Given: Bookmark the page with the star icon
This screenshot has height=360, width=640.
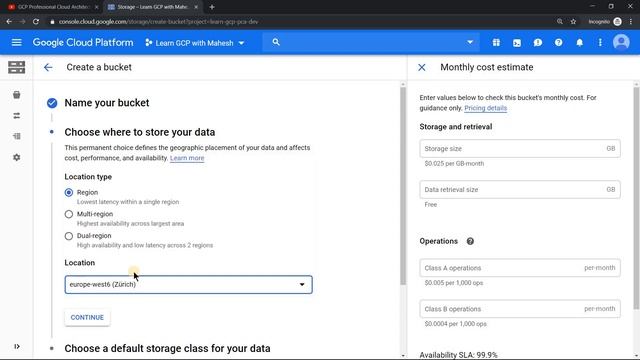Looking at the screenshot, I should pyautogui.click(x=573, y=22).
